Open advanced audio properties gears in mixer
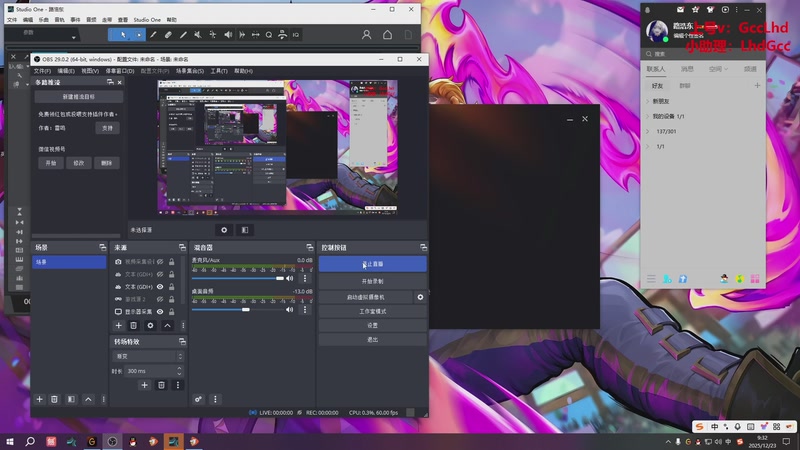Viewport: 800px width, 450px height. (198, 399)
